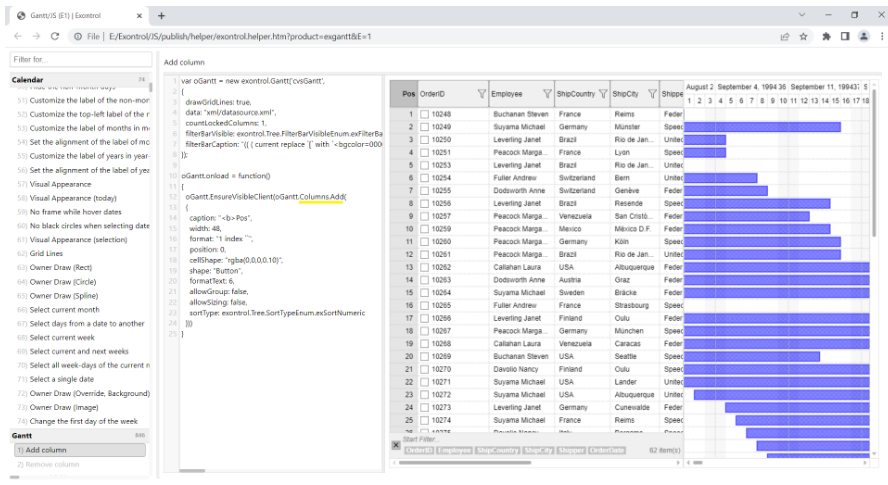The image size is (888, 485).
Task: Click the OrderDate filter bar button
Action: (x=607, y=451)
